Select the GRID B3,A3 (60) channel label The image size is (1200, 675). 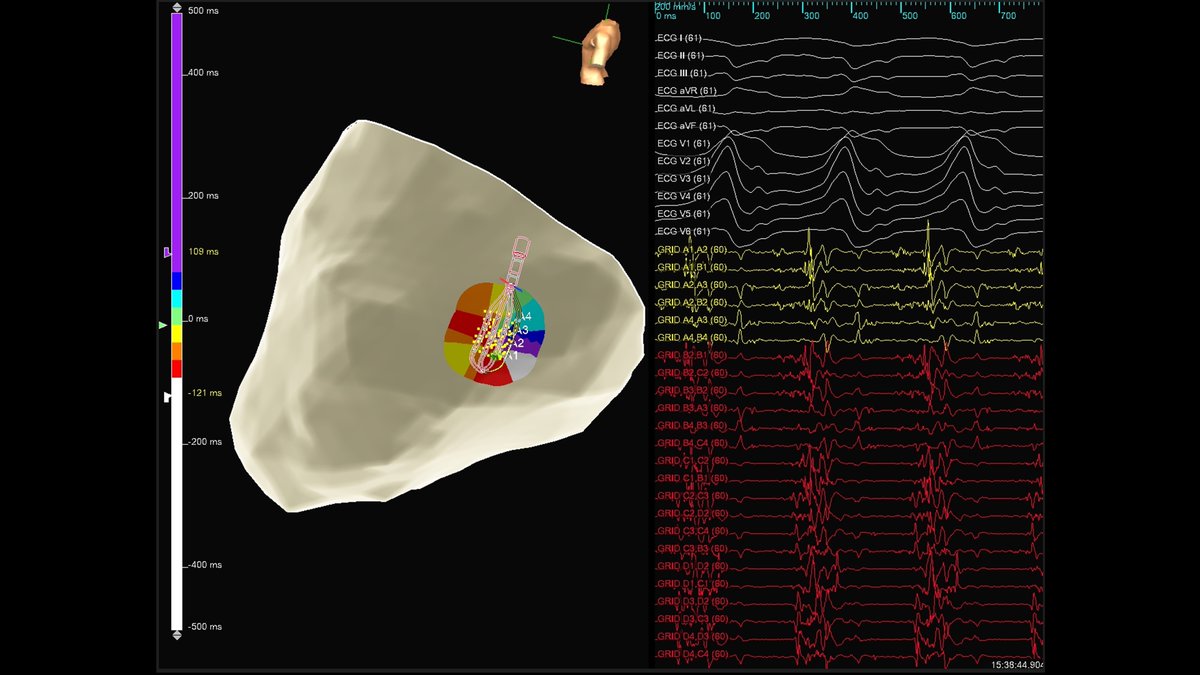point(691,408)
